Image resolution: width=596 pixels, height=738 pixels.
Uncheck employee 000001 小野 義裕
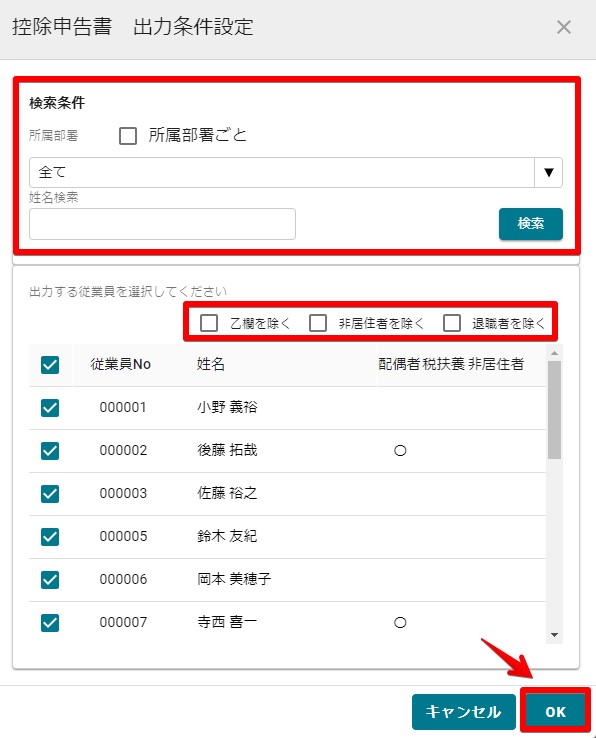[x=50, y=408]
